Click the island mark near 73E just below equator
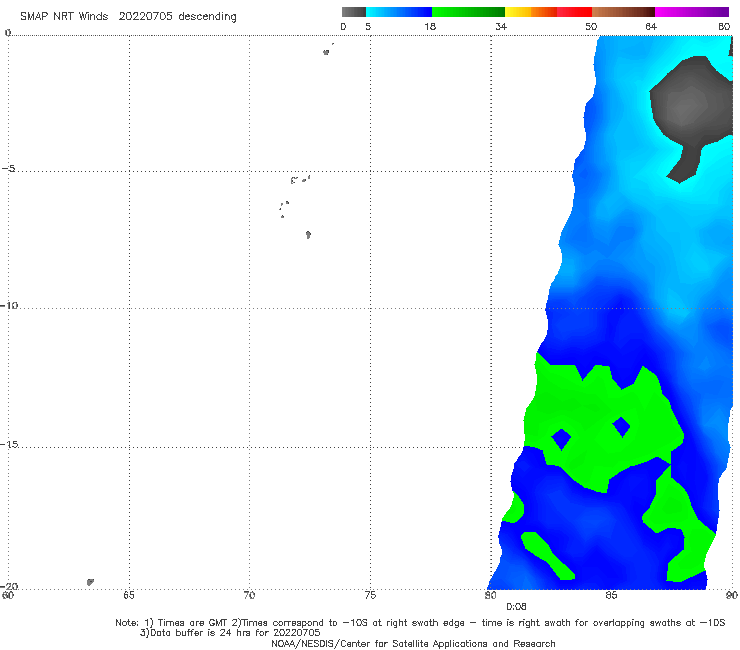 coord(326,52)
